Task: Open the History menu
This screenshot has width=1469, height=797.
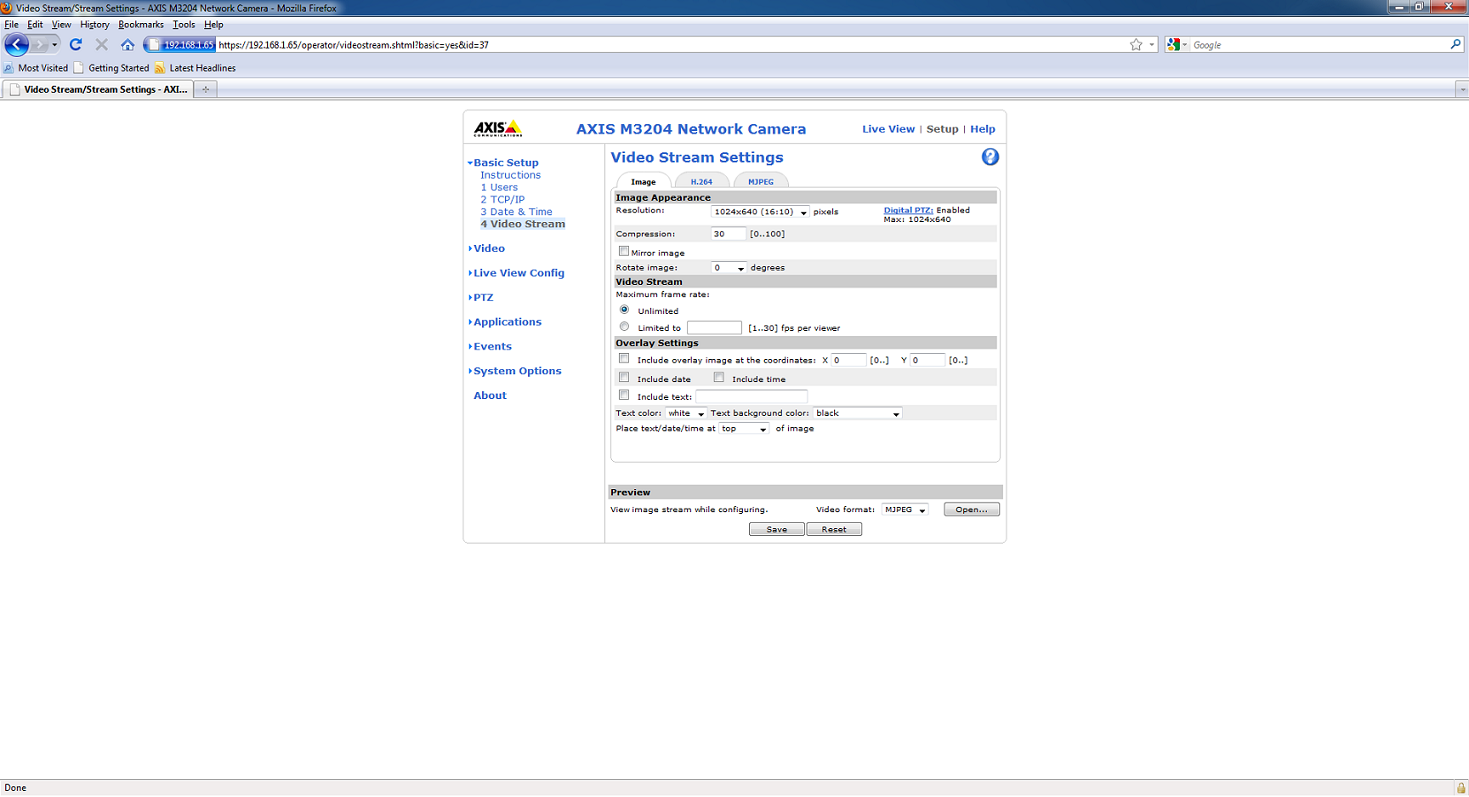Action: click(x=95, y=24)
